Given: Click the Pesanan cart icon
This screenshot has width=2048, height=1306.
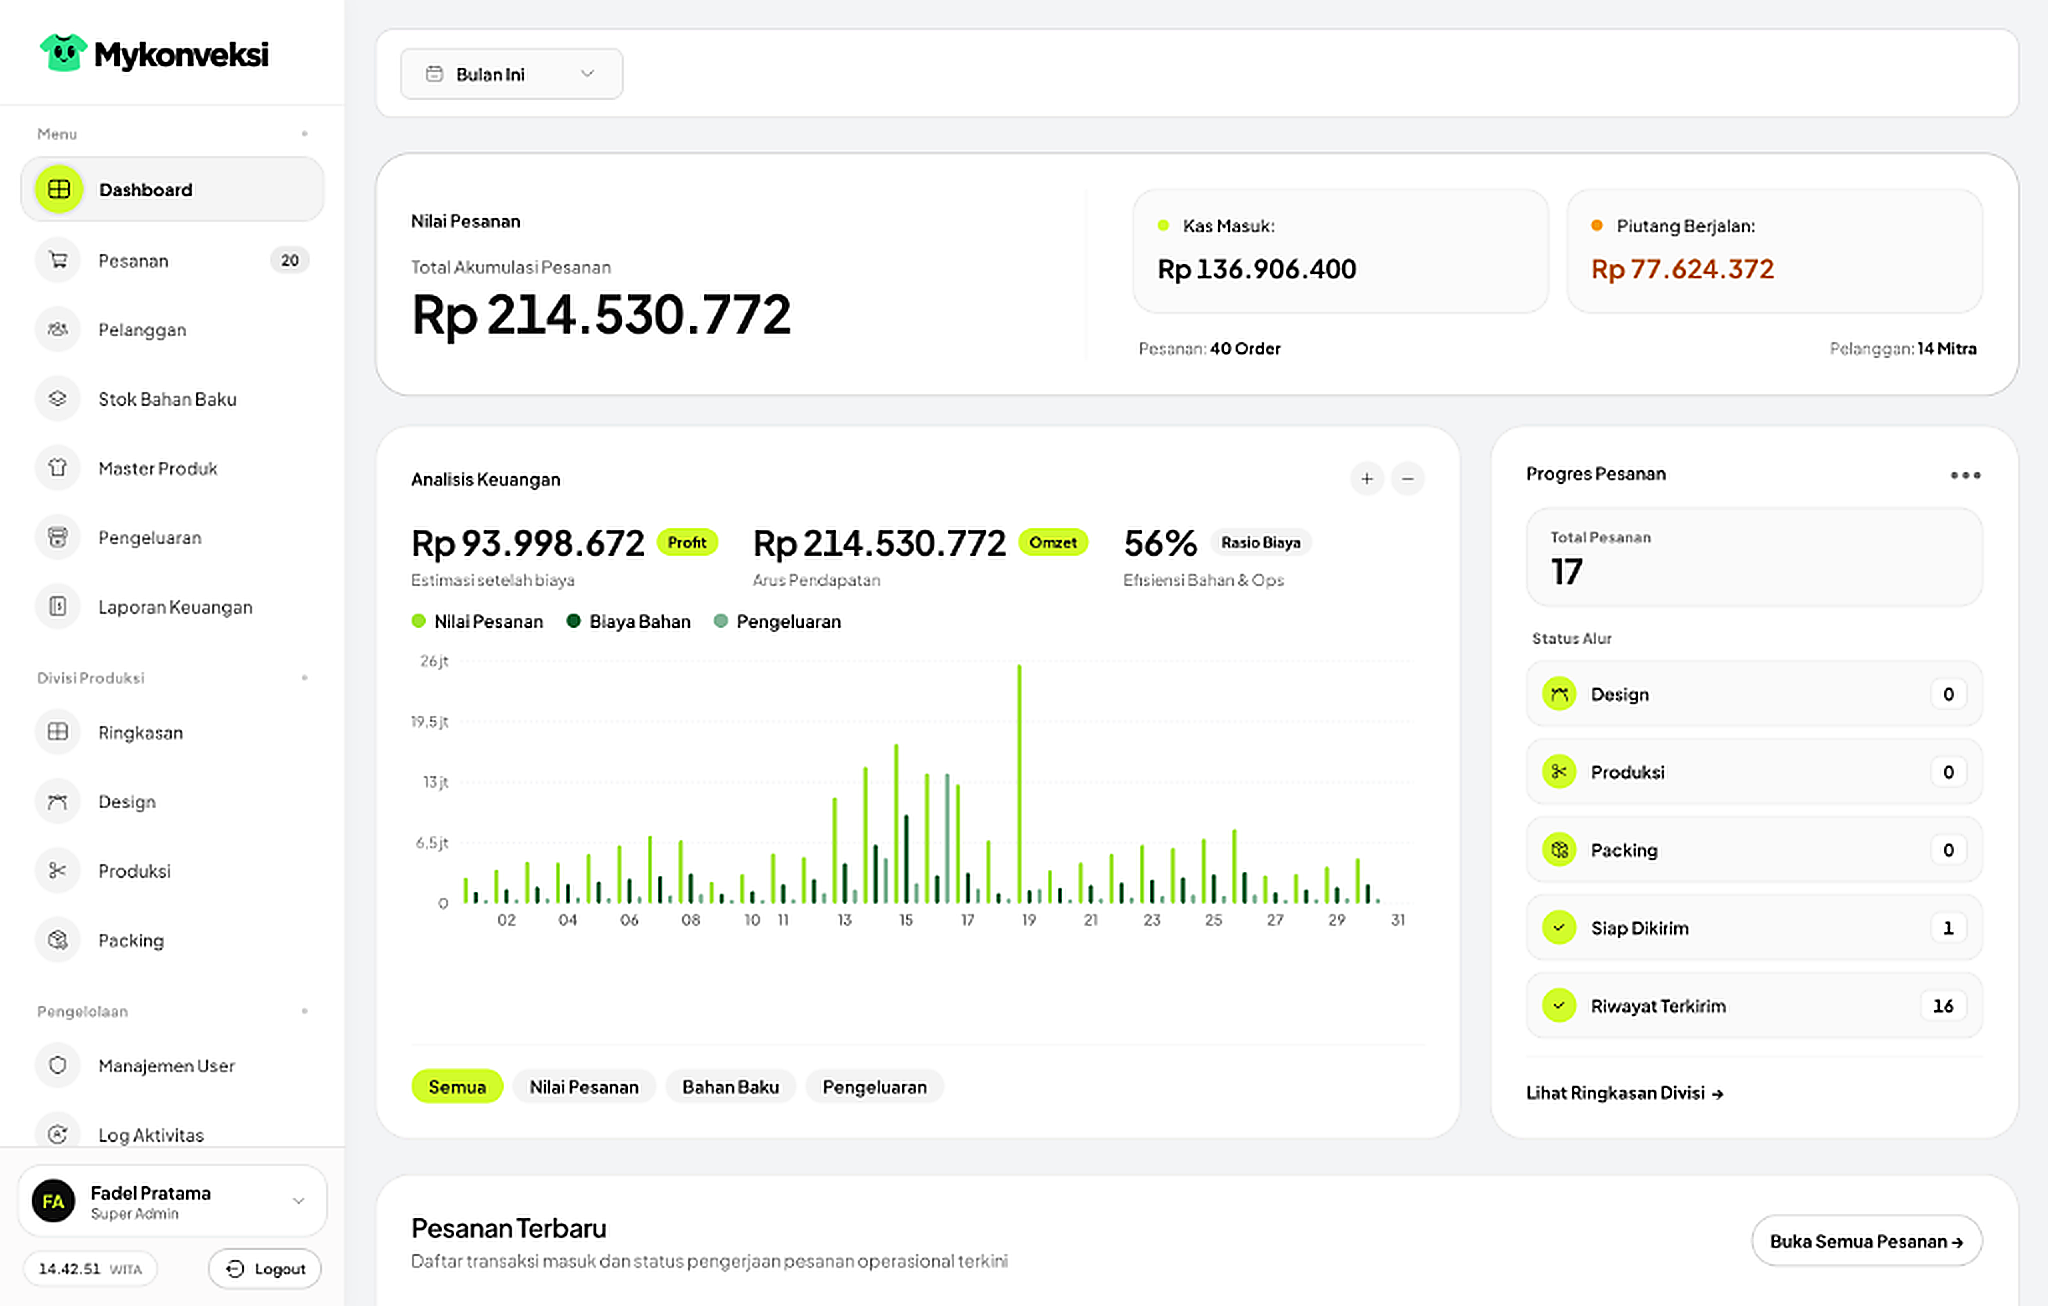Looking at the screenshot, I should [58, 260].
